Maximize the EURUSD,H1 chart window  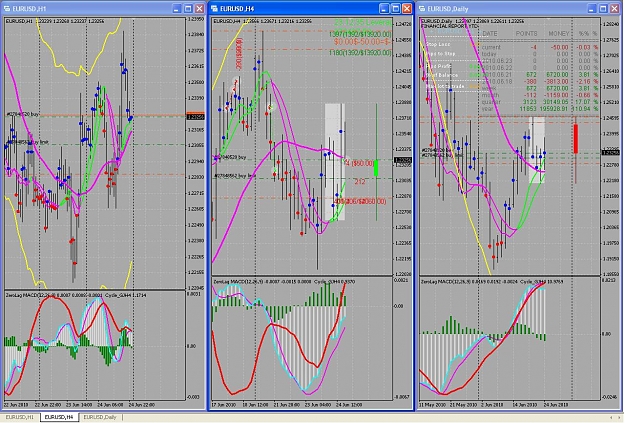click(x=188, y=8)
